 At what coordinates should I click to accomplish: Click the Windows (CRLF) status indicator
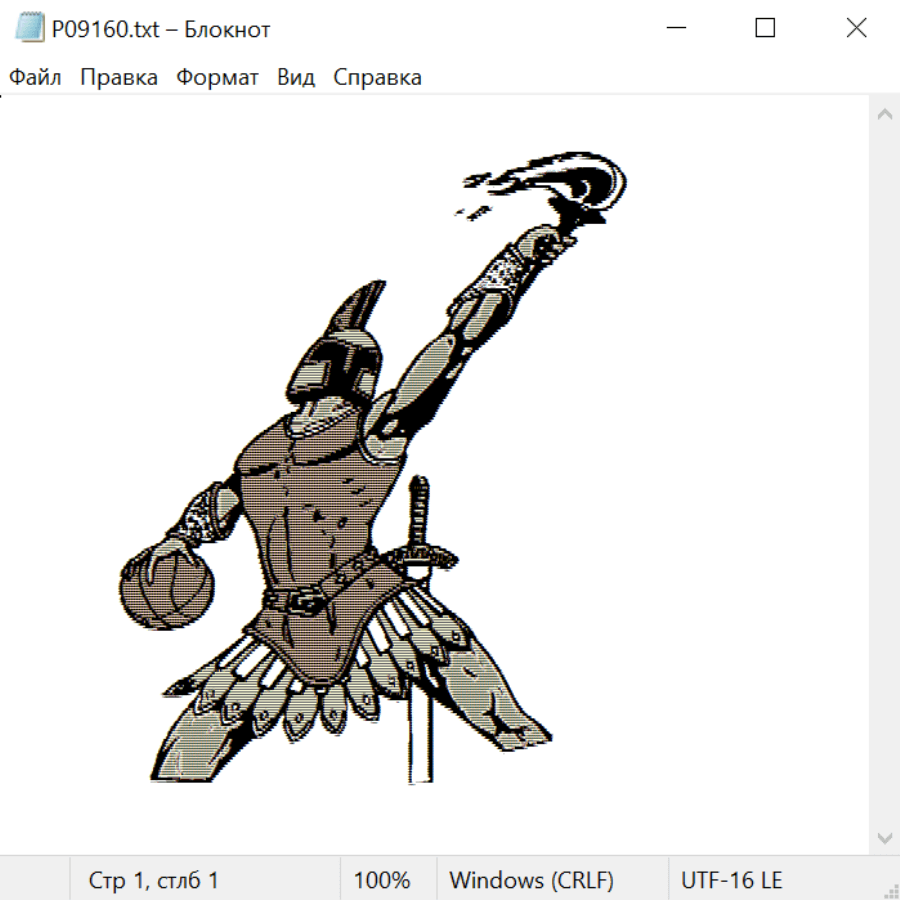pos(531,880)
